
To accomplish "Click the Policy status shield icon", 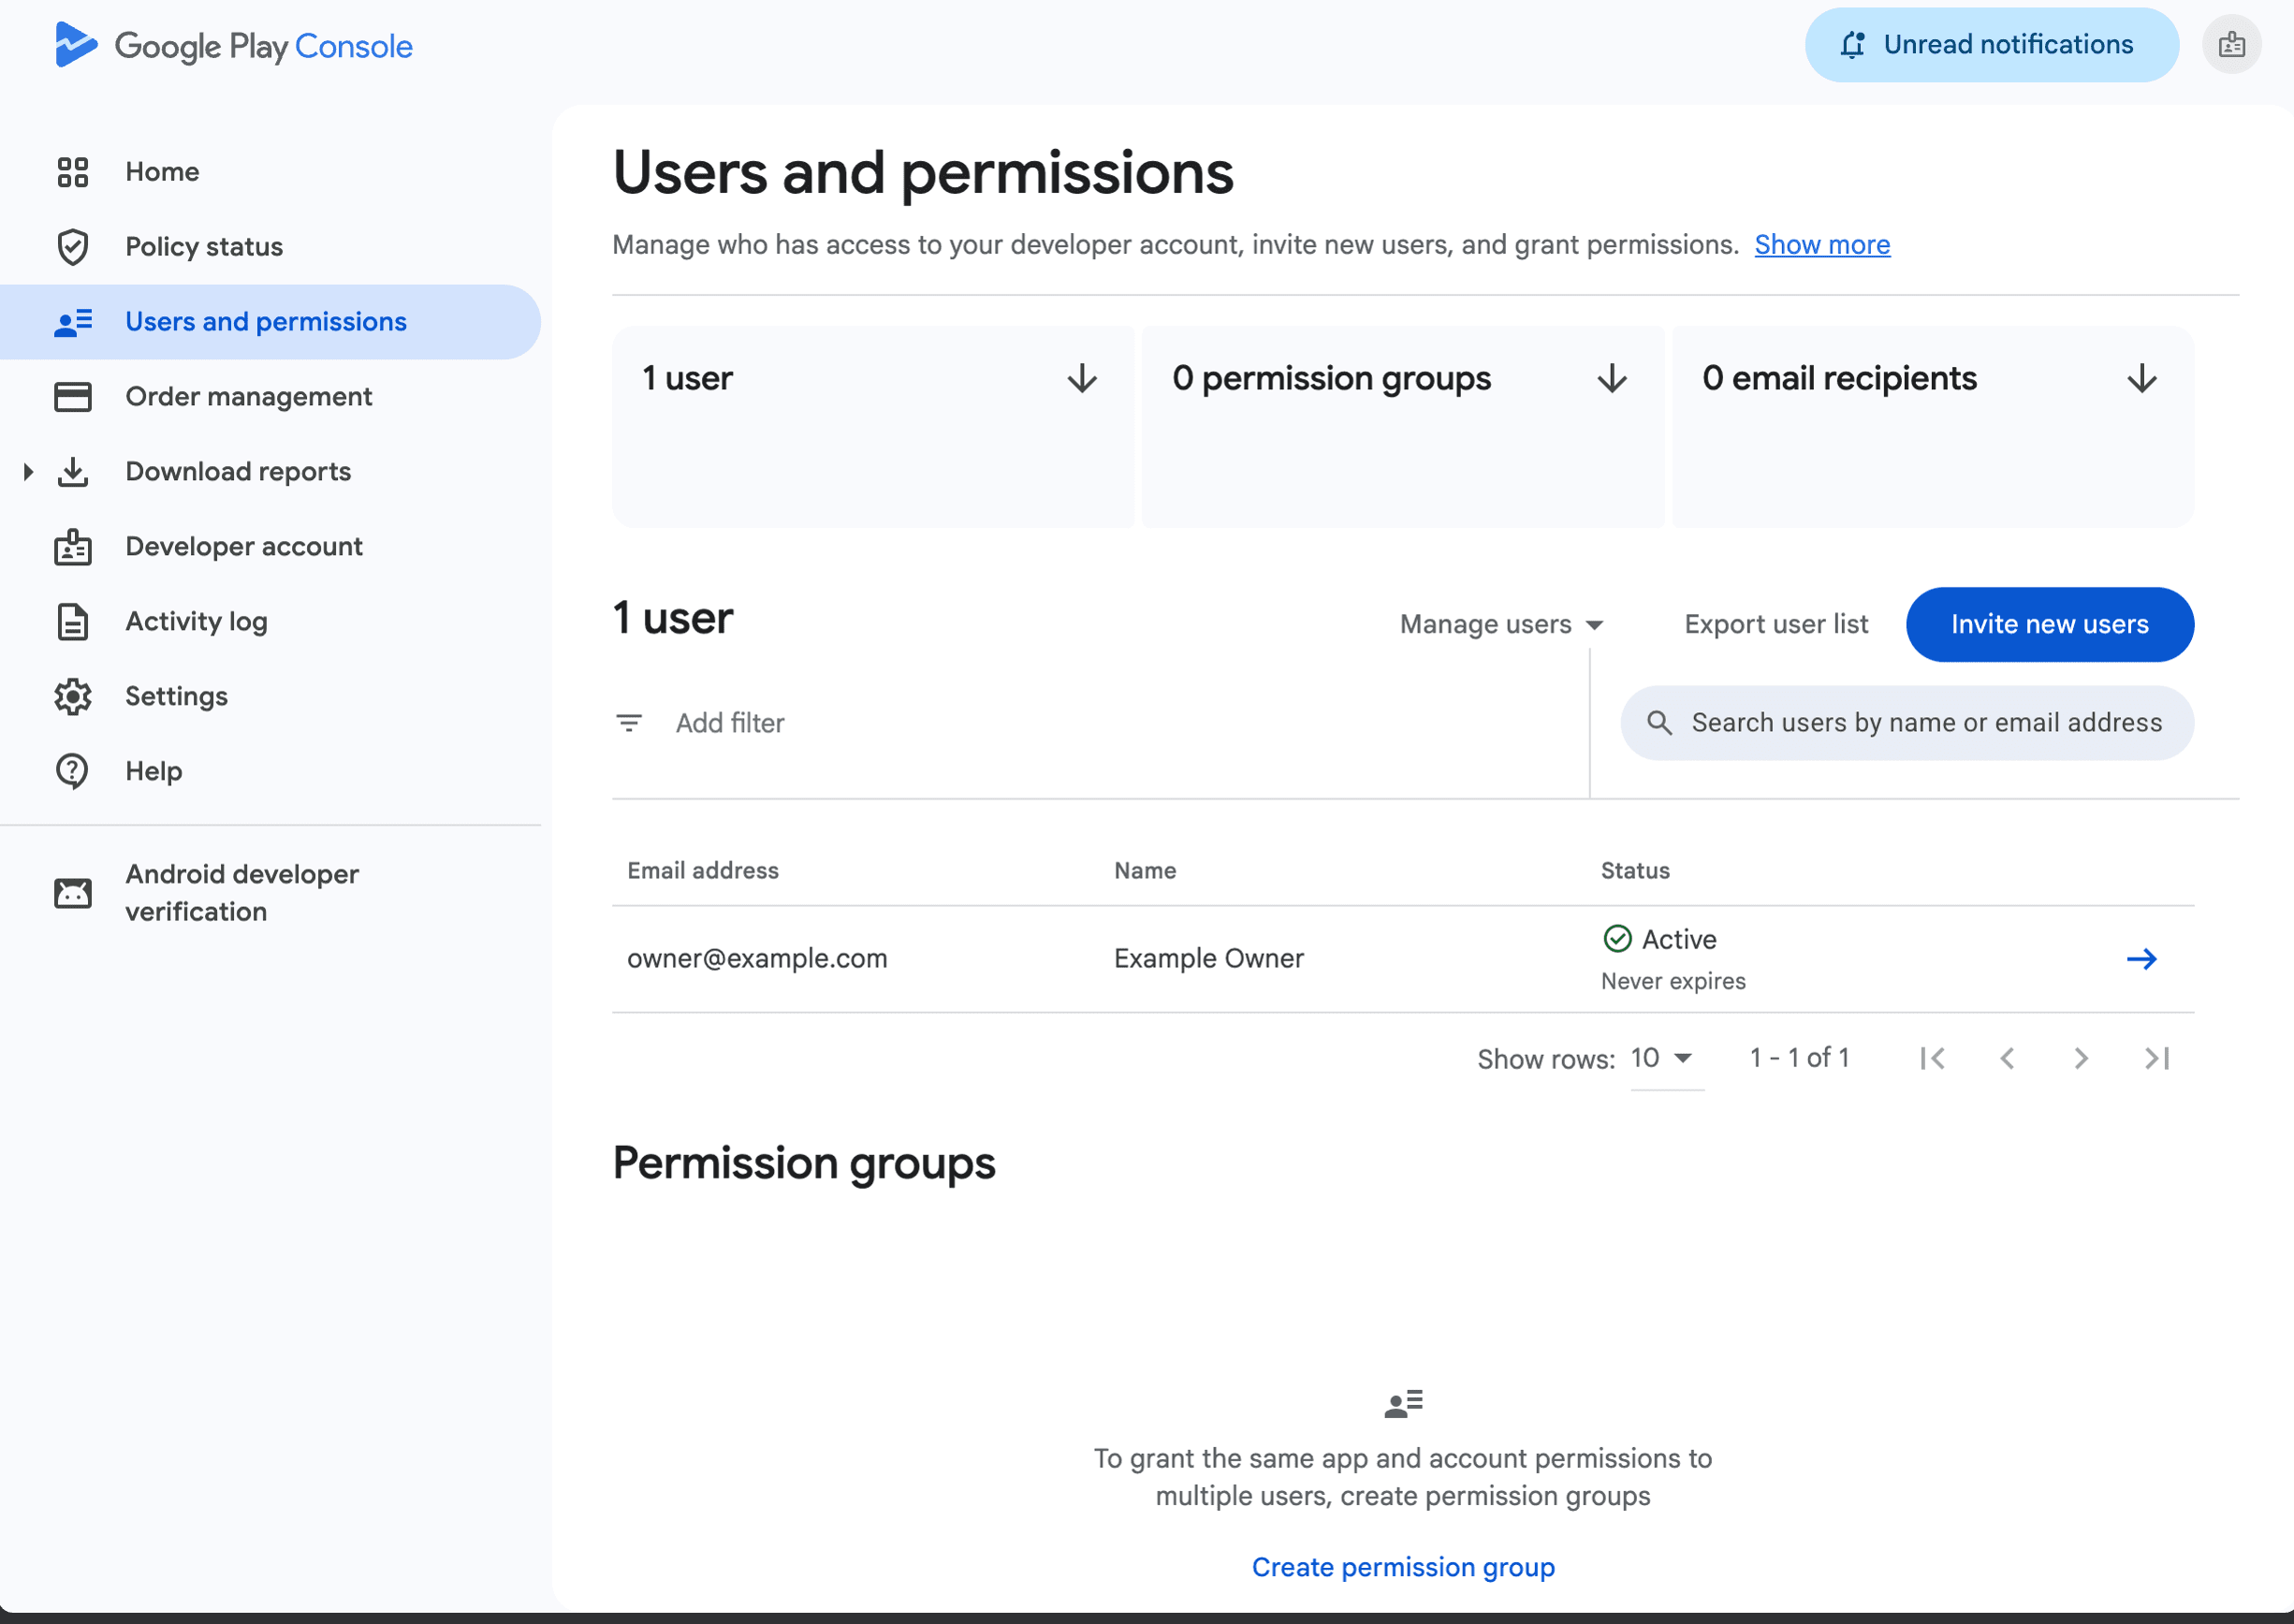I will click(72, 247).
